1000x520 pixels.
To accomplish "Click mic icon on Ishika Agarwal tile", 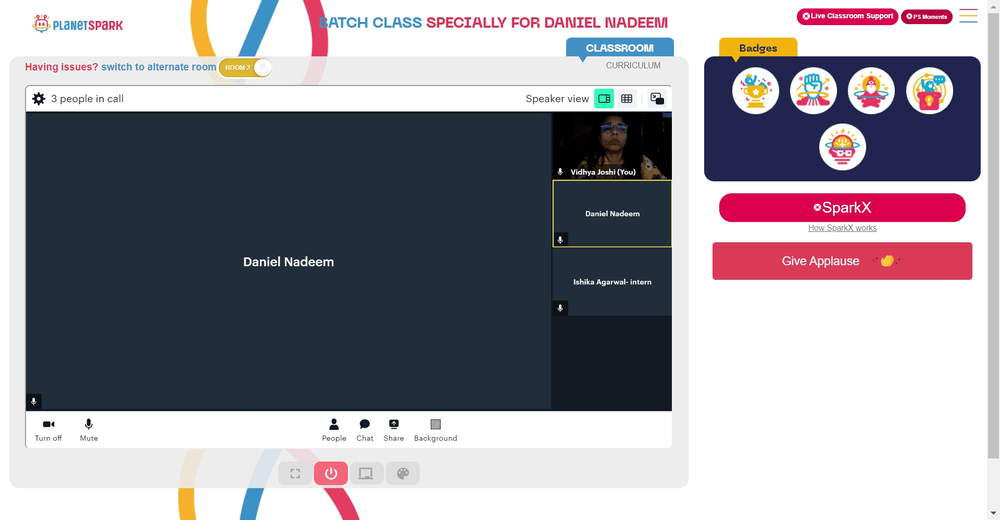I will point(560,308).
